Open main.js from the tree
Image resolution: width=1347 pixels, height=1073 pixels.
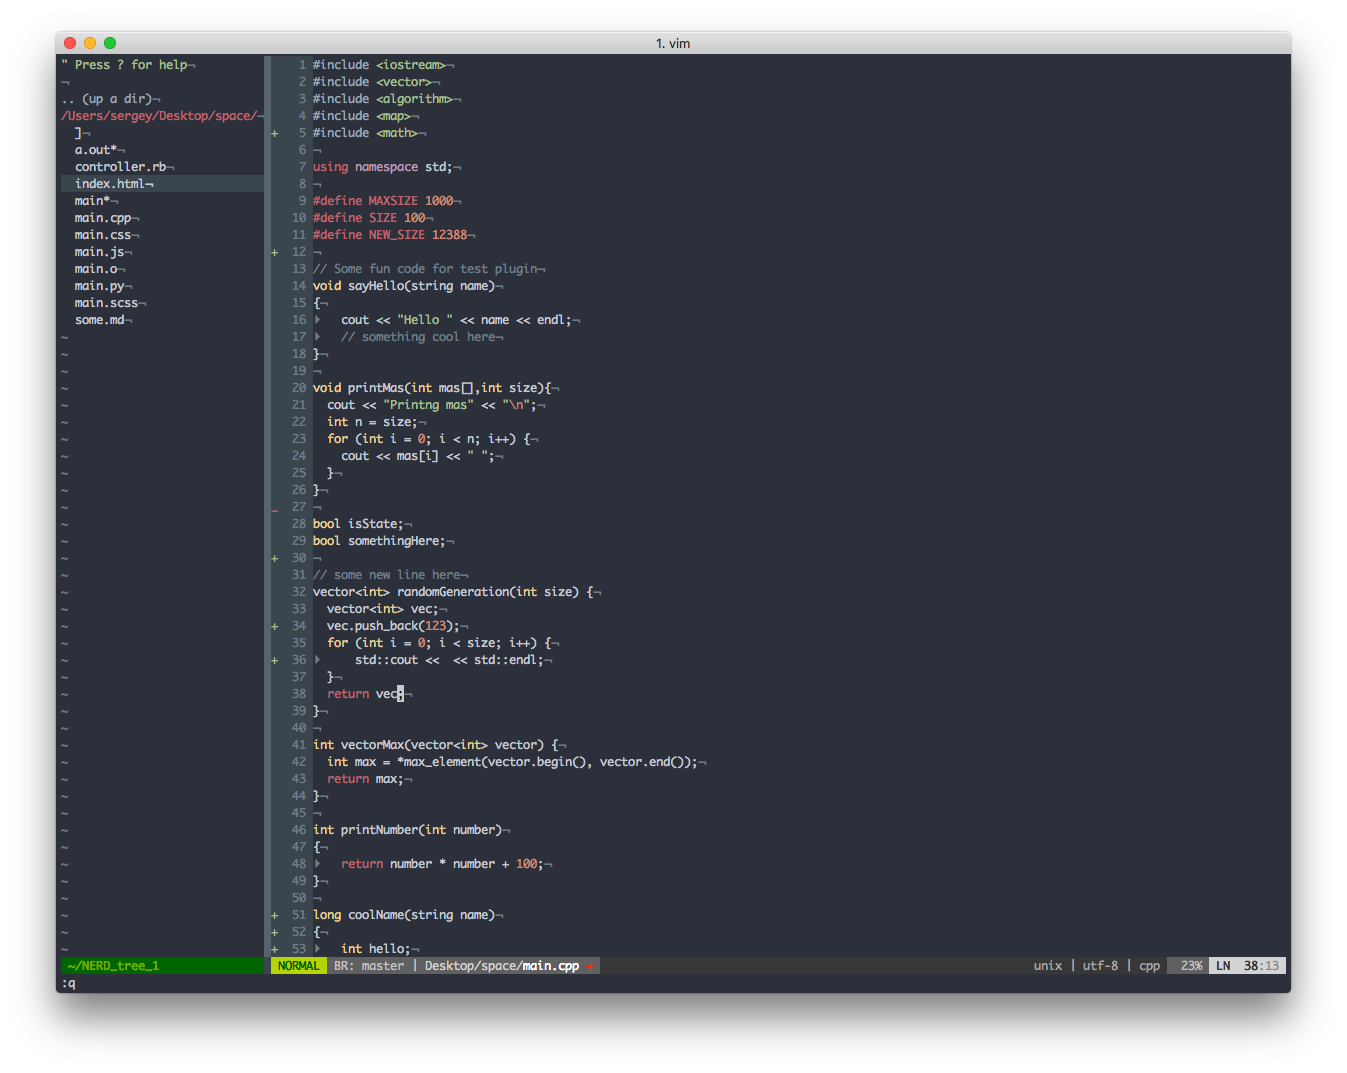coord(100,252)
